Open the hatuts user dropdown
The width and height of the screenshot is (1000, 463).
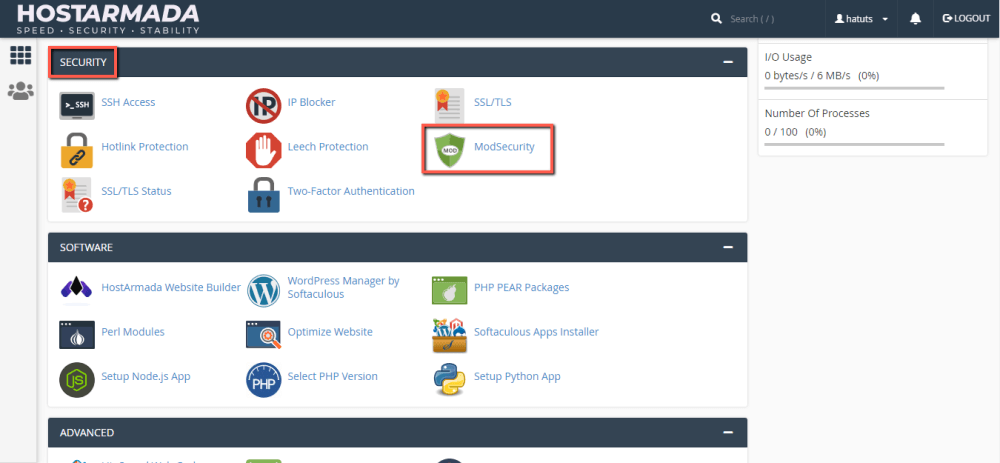[861, 18]
